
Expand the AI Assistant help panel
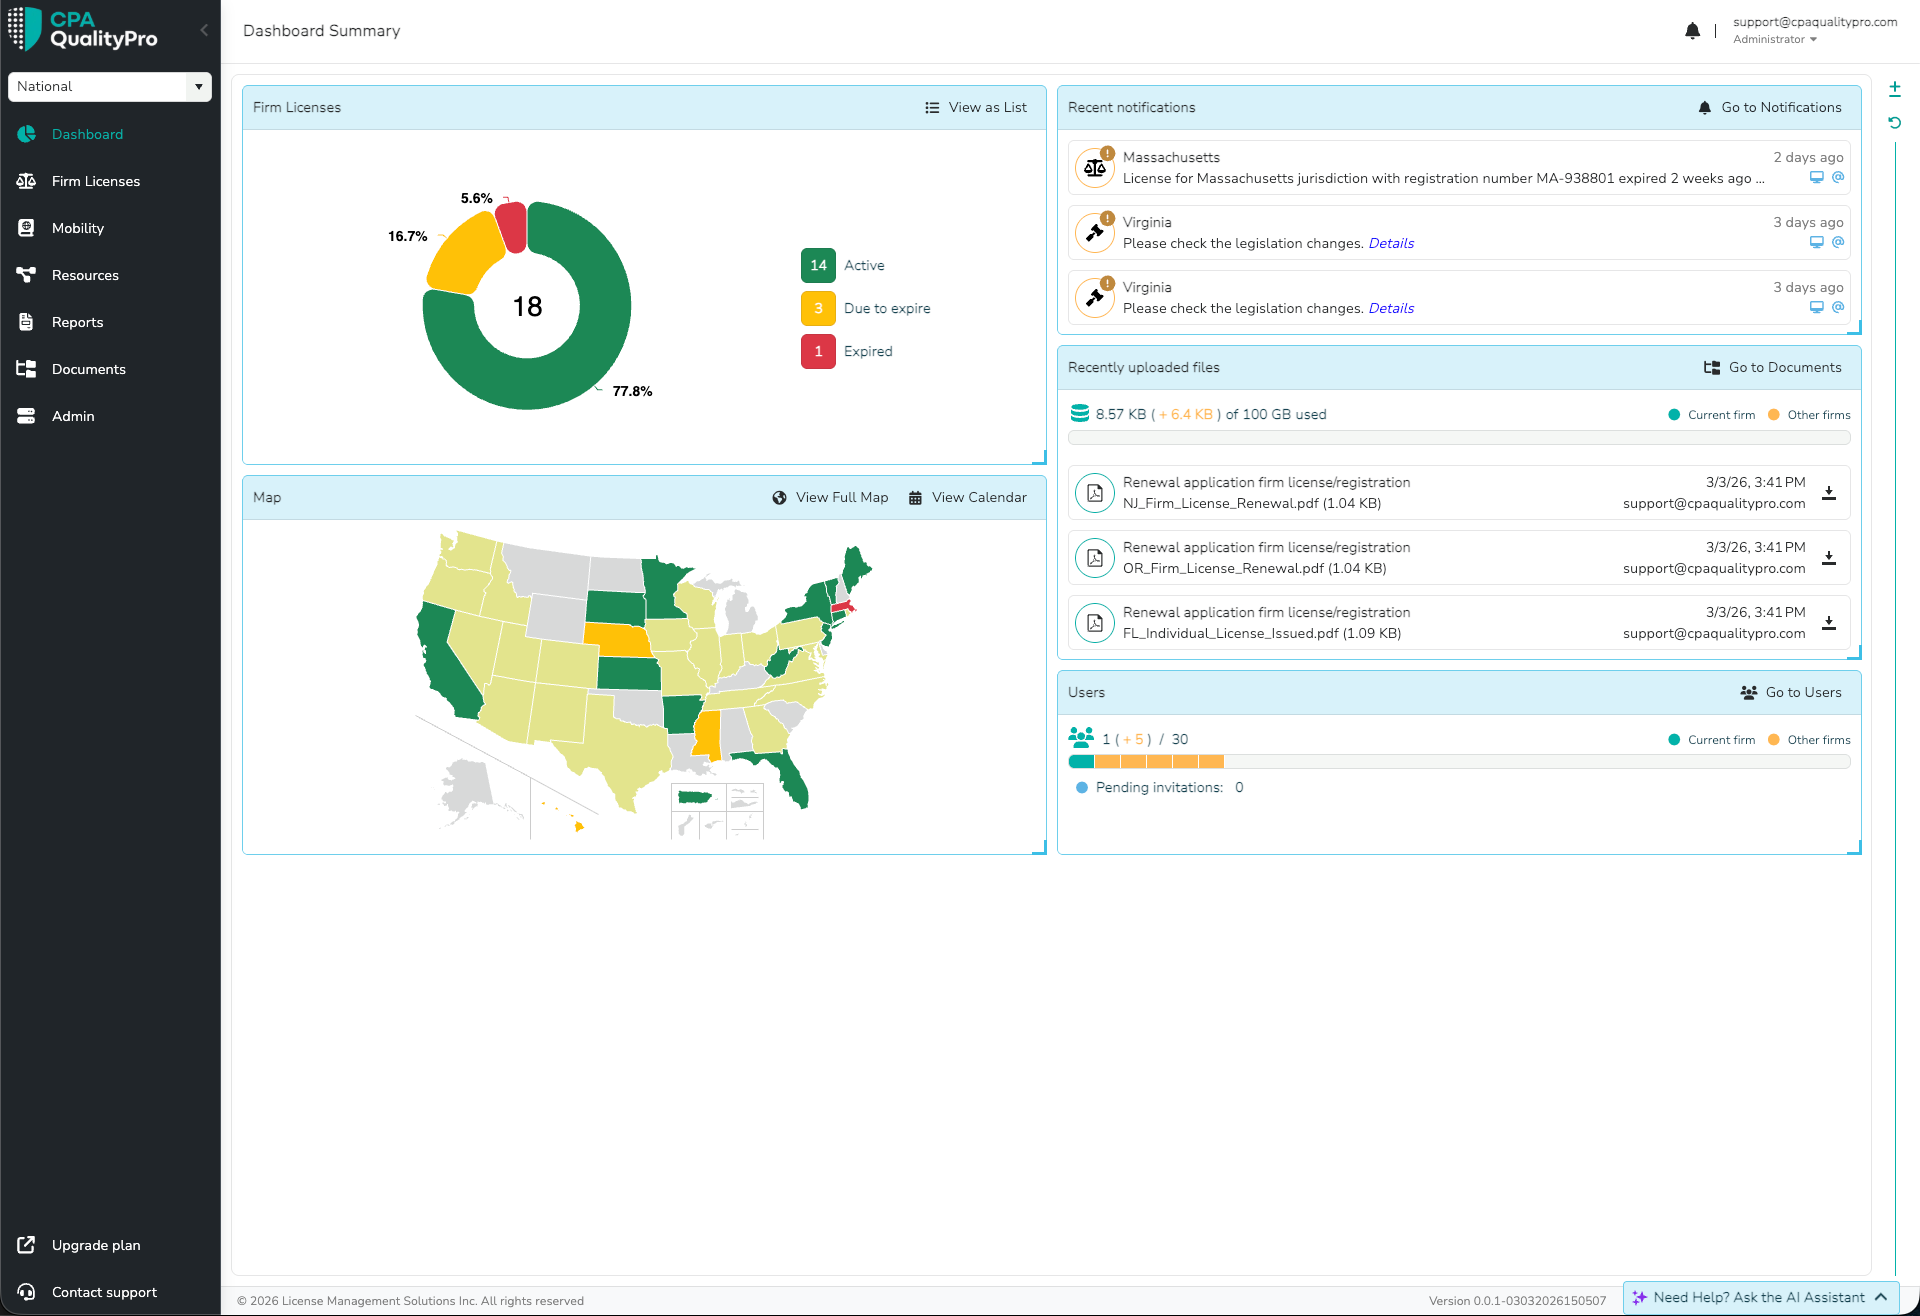click(1759, 1298)
